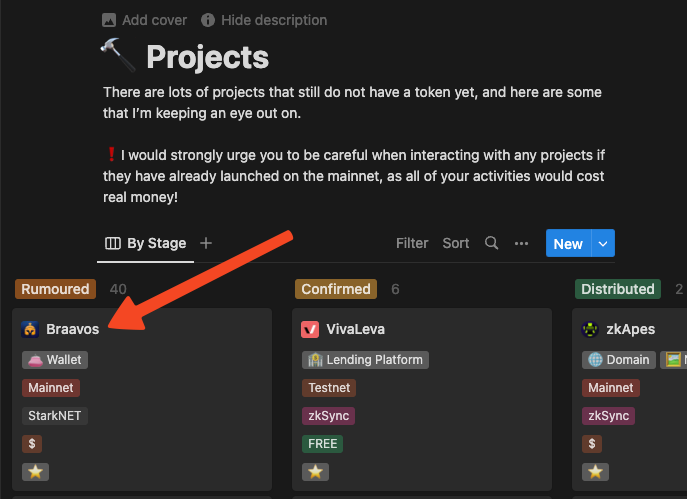Click the Domain tag on zkApes card
687x499 pixels.
point(619,360)
